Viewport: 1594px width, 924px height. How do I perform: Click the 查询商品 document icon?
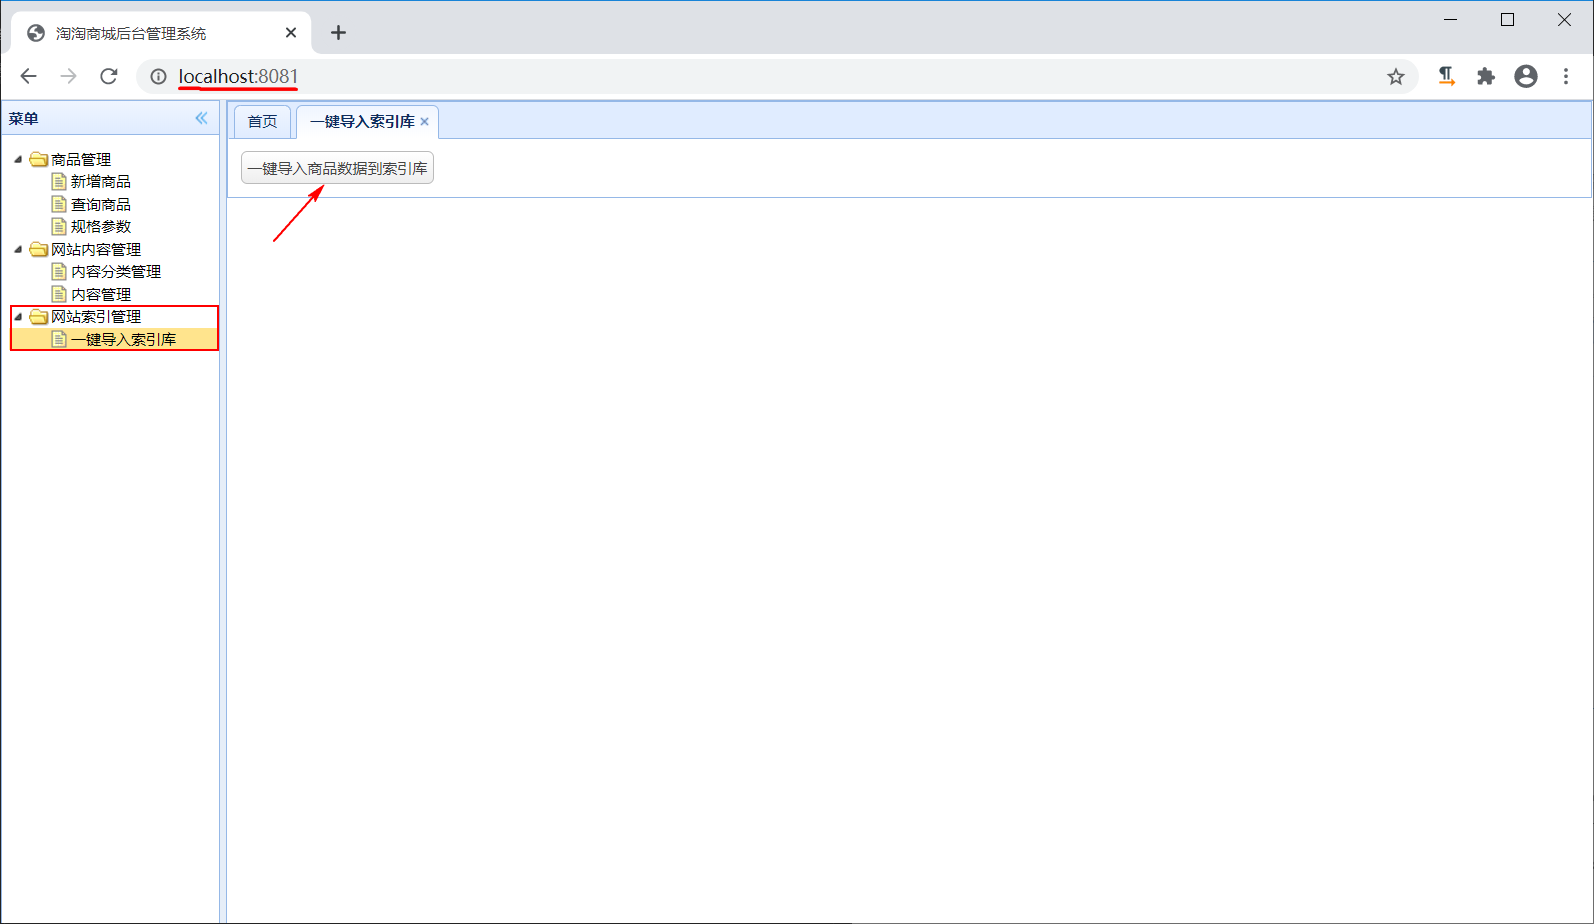click(59, 204)
